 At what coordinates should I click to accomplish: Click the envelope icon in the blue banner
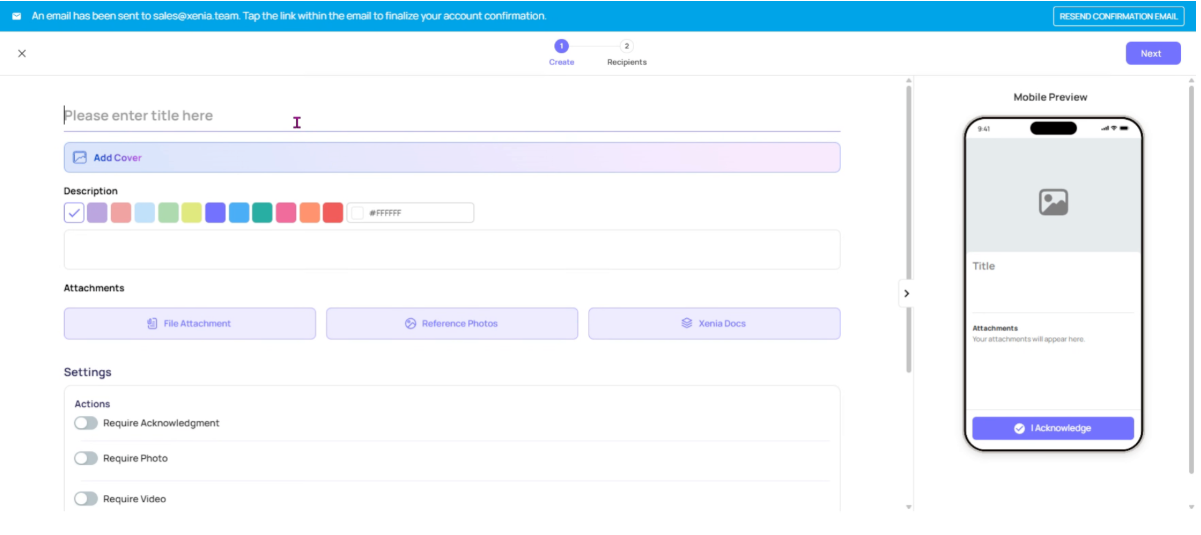[16, 16]
